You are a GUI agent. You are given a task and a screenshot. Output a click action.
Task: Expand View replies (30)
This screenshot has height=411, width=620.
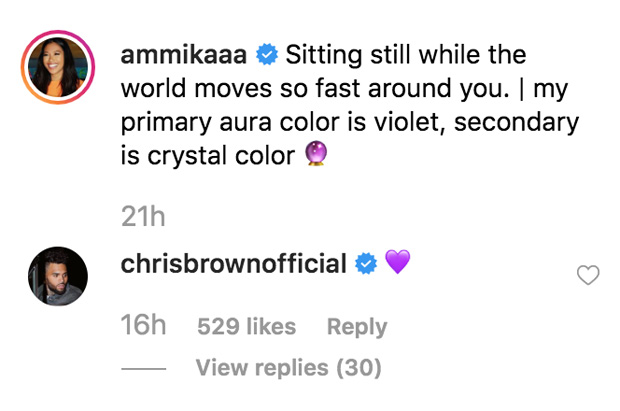[x=288, y=368]
